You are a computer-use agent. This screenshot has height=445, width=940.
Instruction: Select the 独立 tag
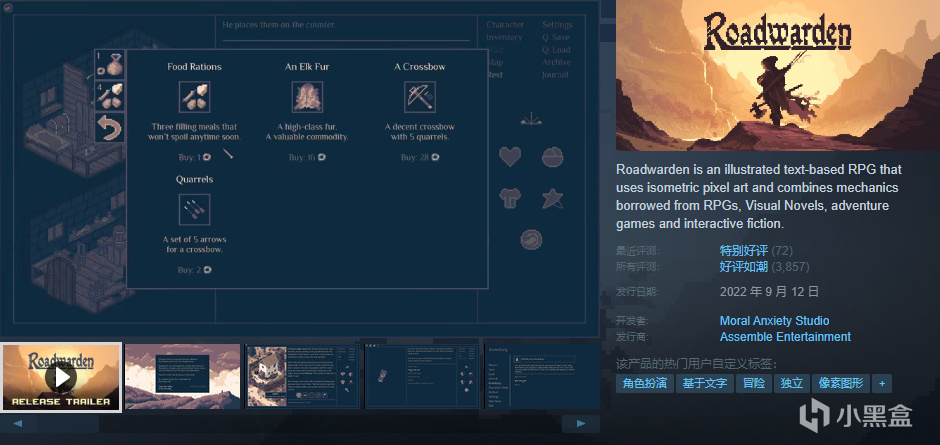(791, 383)
